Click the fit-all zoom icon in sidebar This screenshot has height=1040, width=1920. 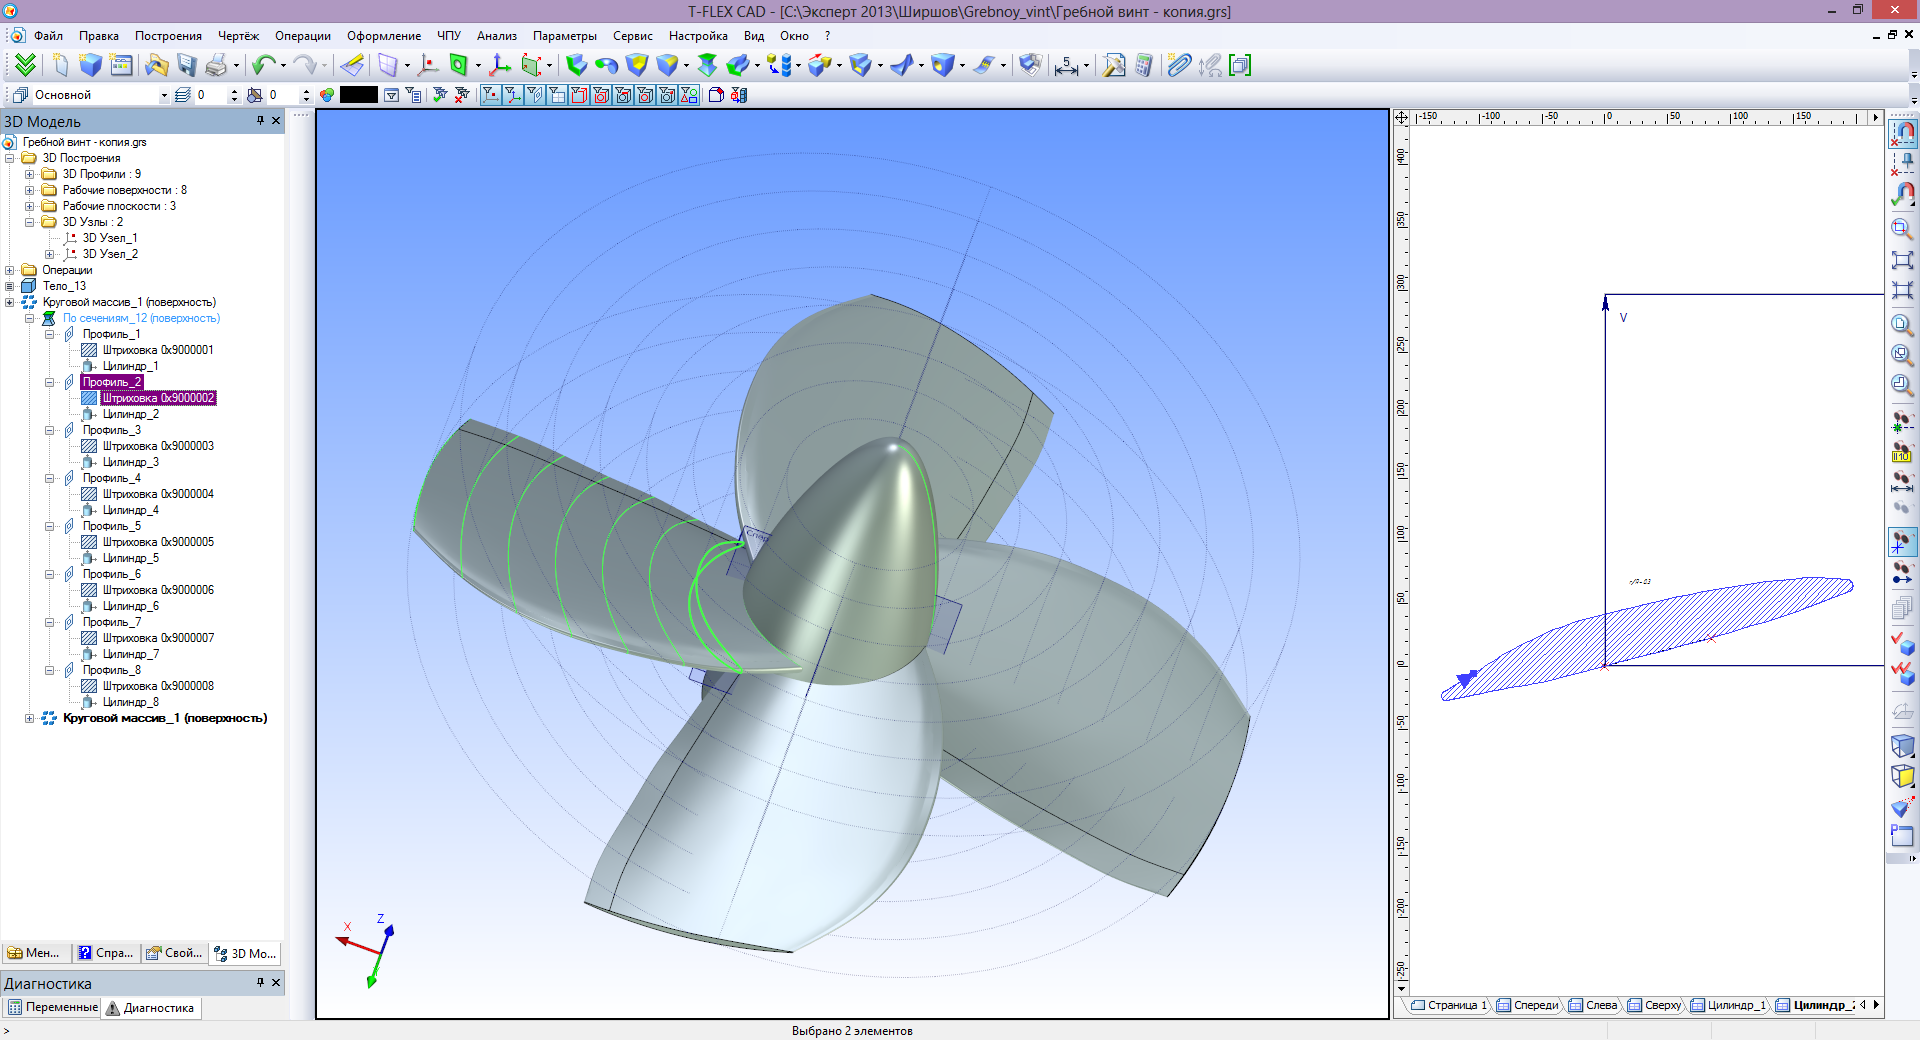pyautogui.click(x=1902, y=260)
